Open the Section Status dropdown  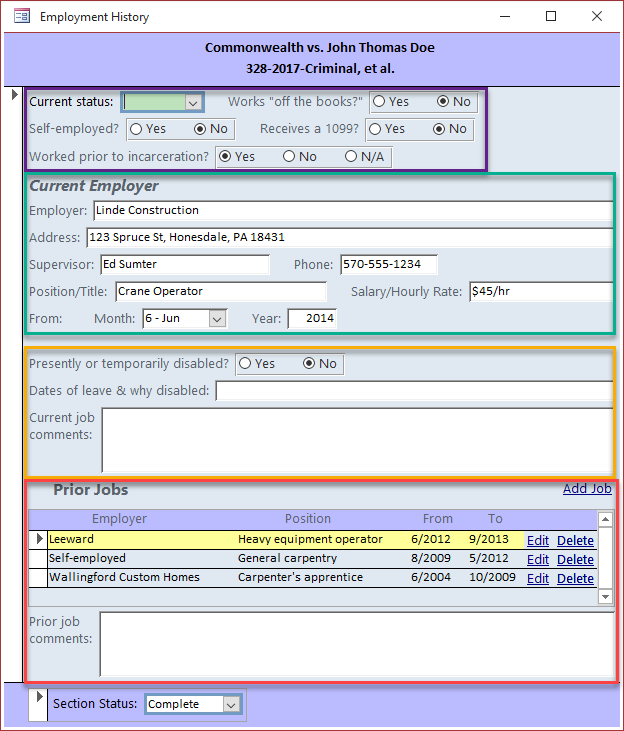tap(231, 705)
